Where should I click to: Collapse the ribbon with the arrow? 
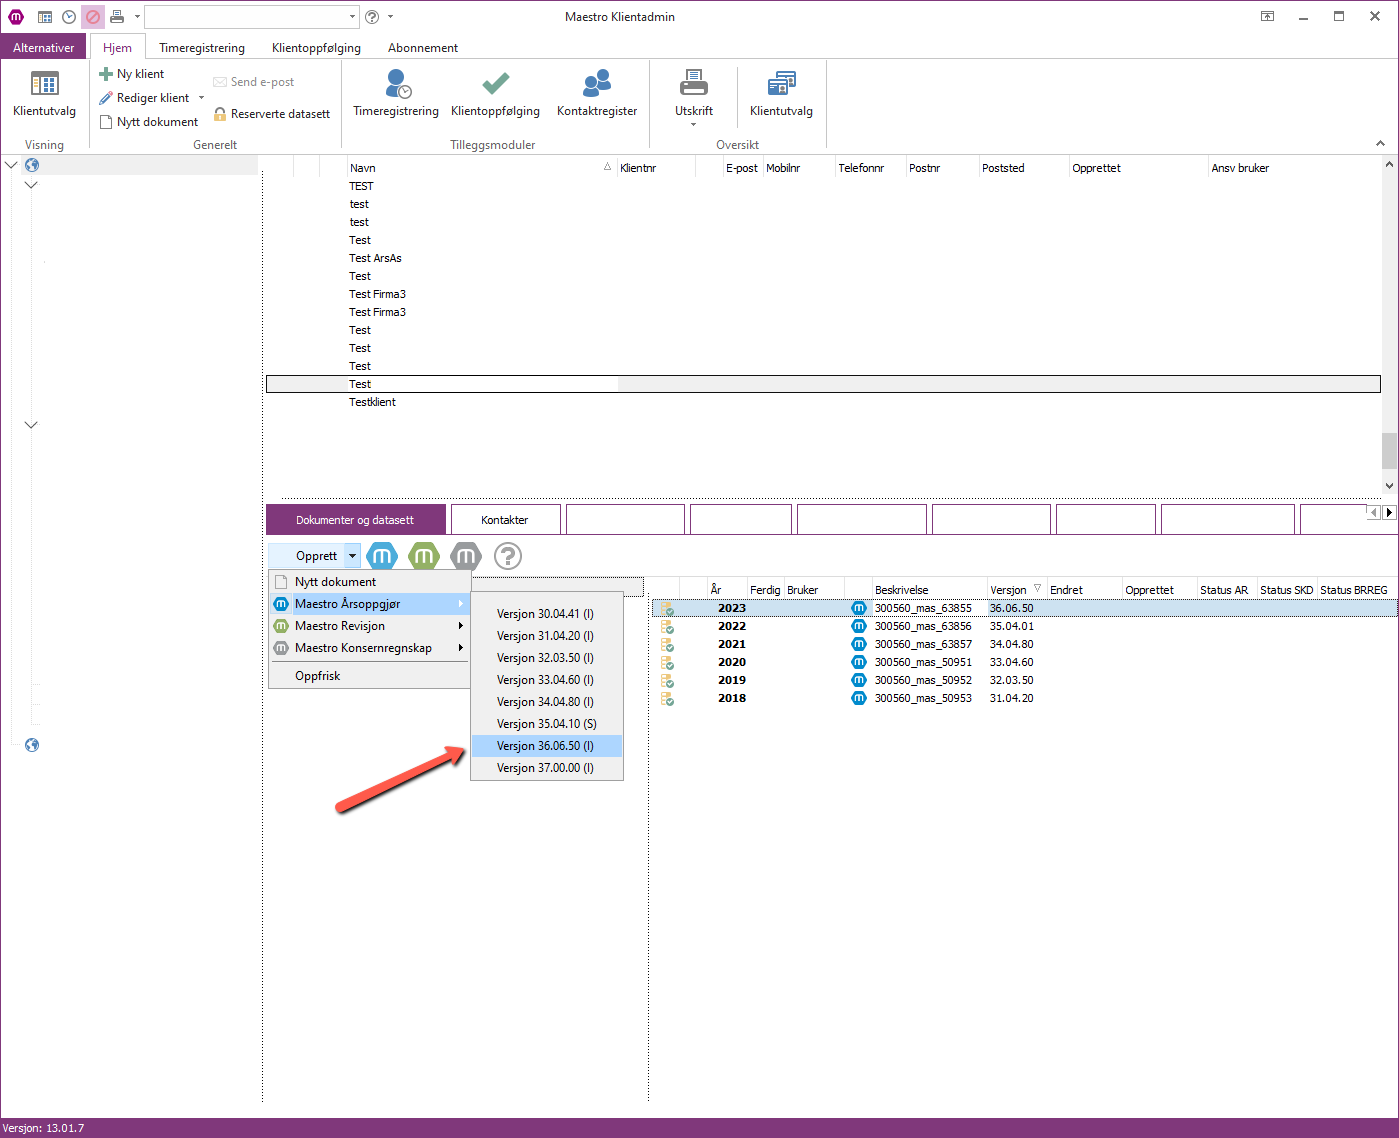click(1381, 144)
